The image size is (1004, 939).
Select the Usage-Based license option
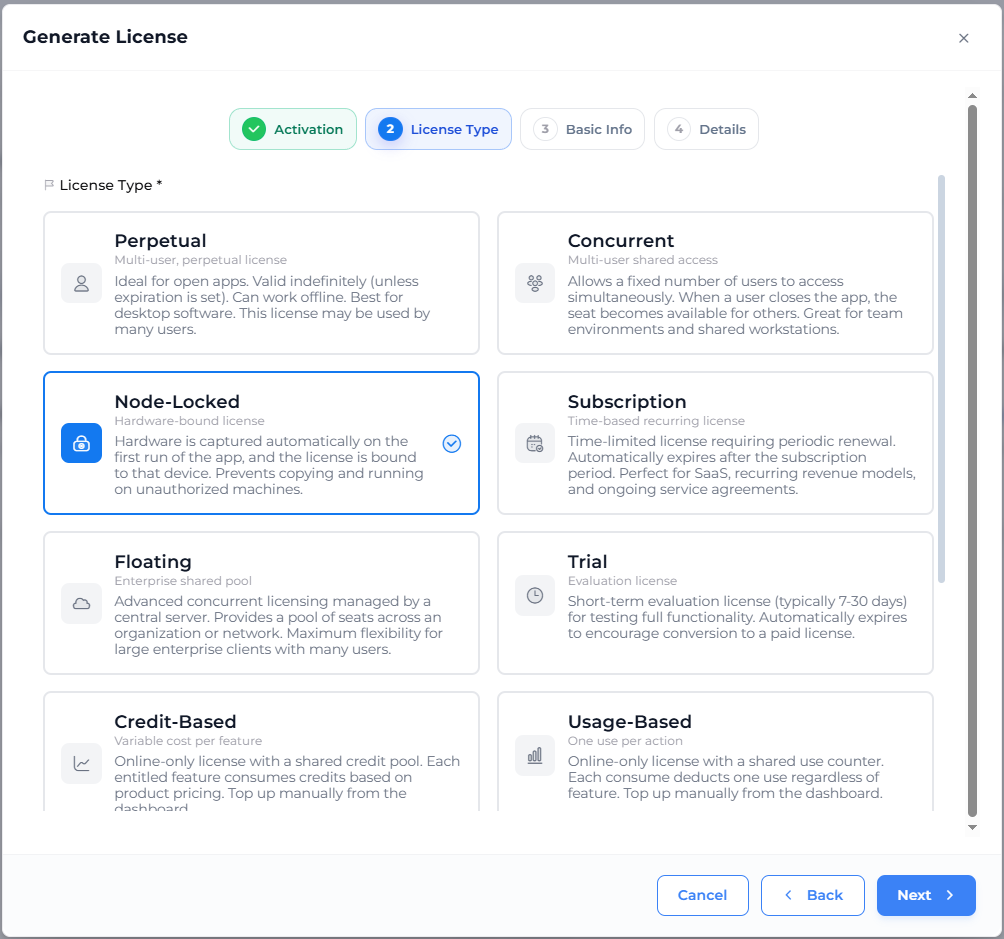click(715, 752)
